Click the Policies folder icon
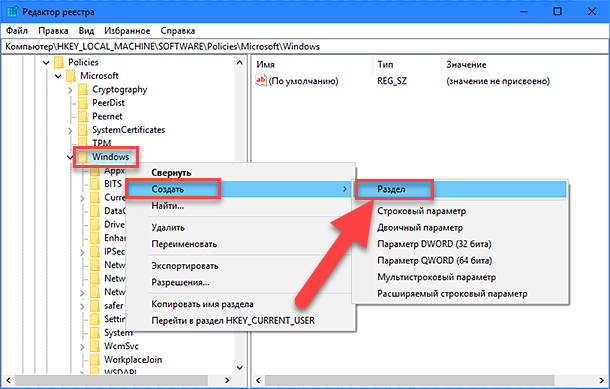 pos(59,62)
